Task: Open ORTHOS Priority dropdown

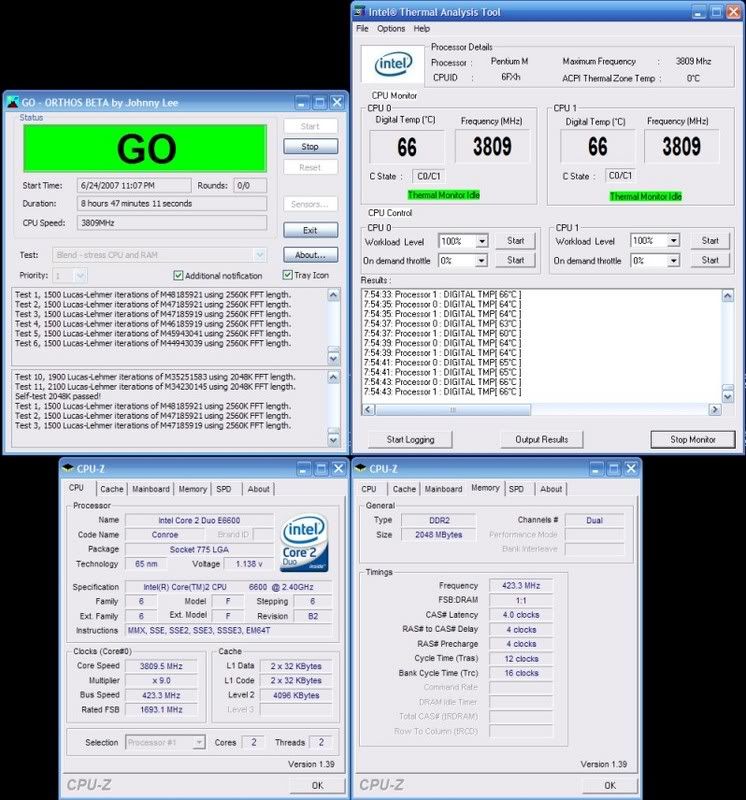Action: (80, 276)
